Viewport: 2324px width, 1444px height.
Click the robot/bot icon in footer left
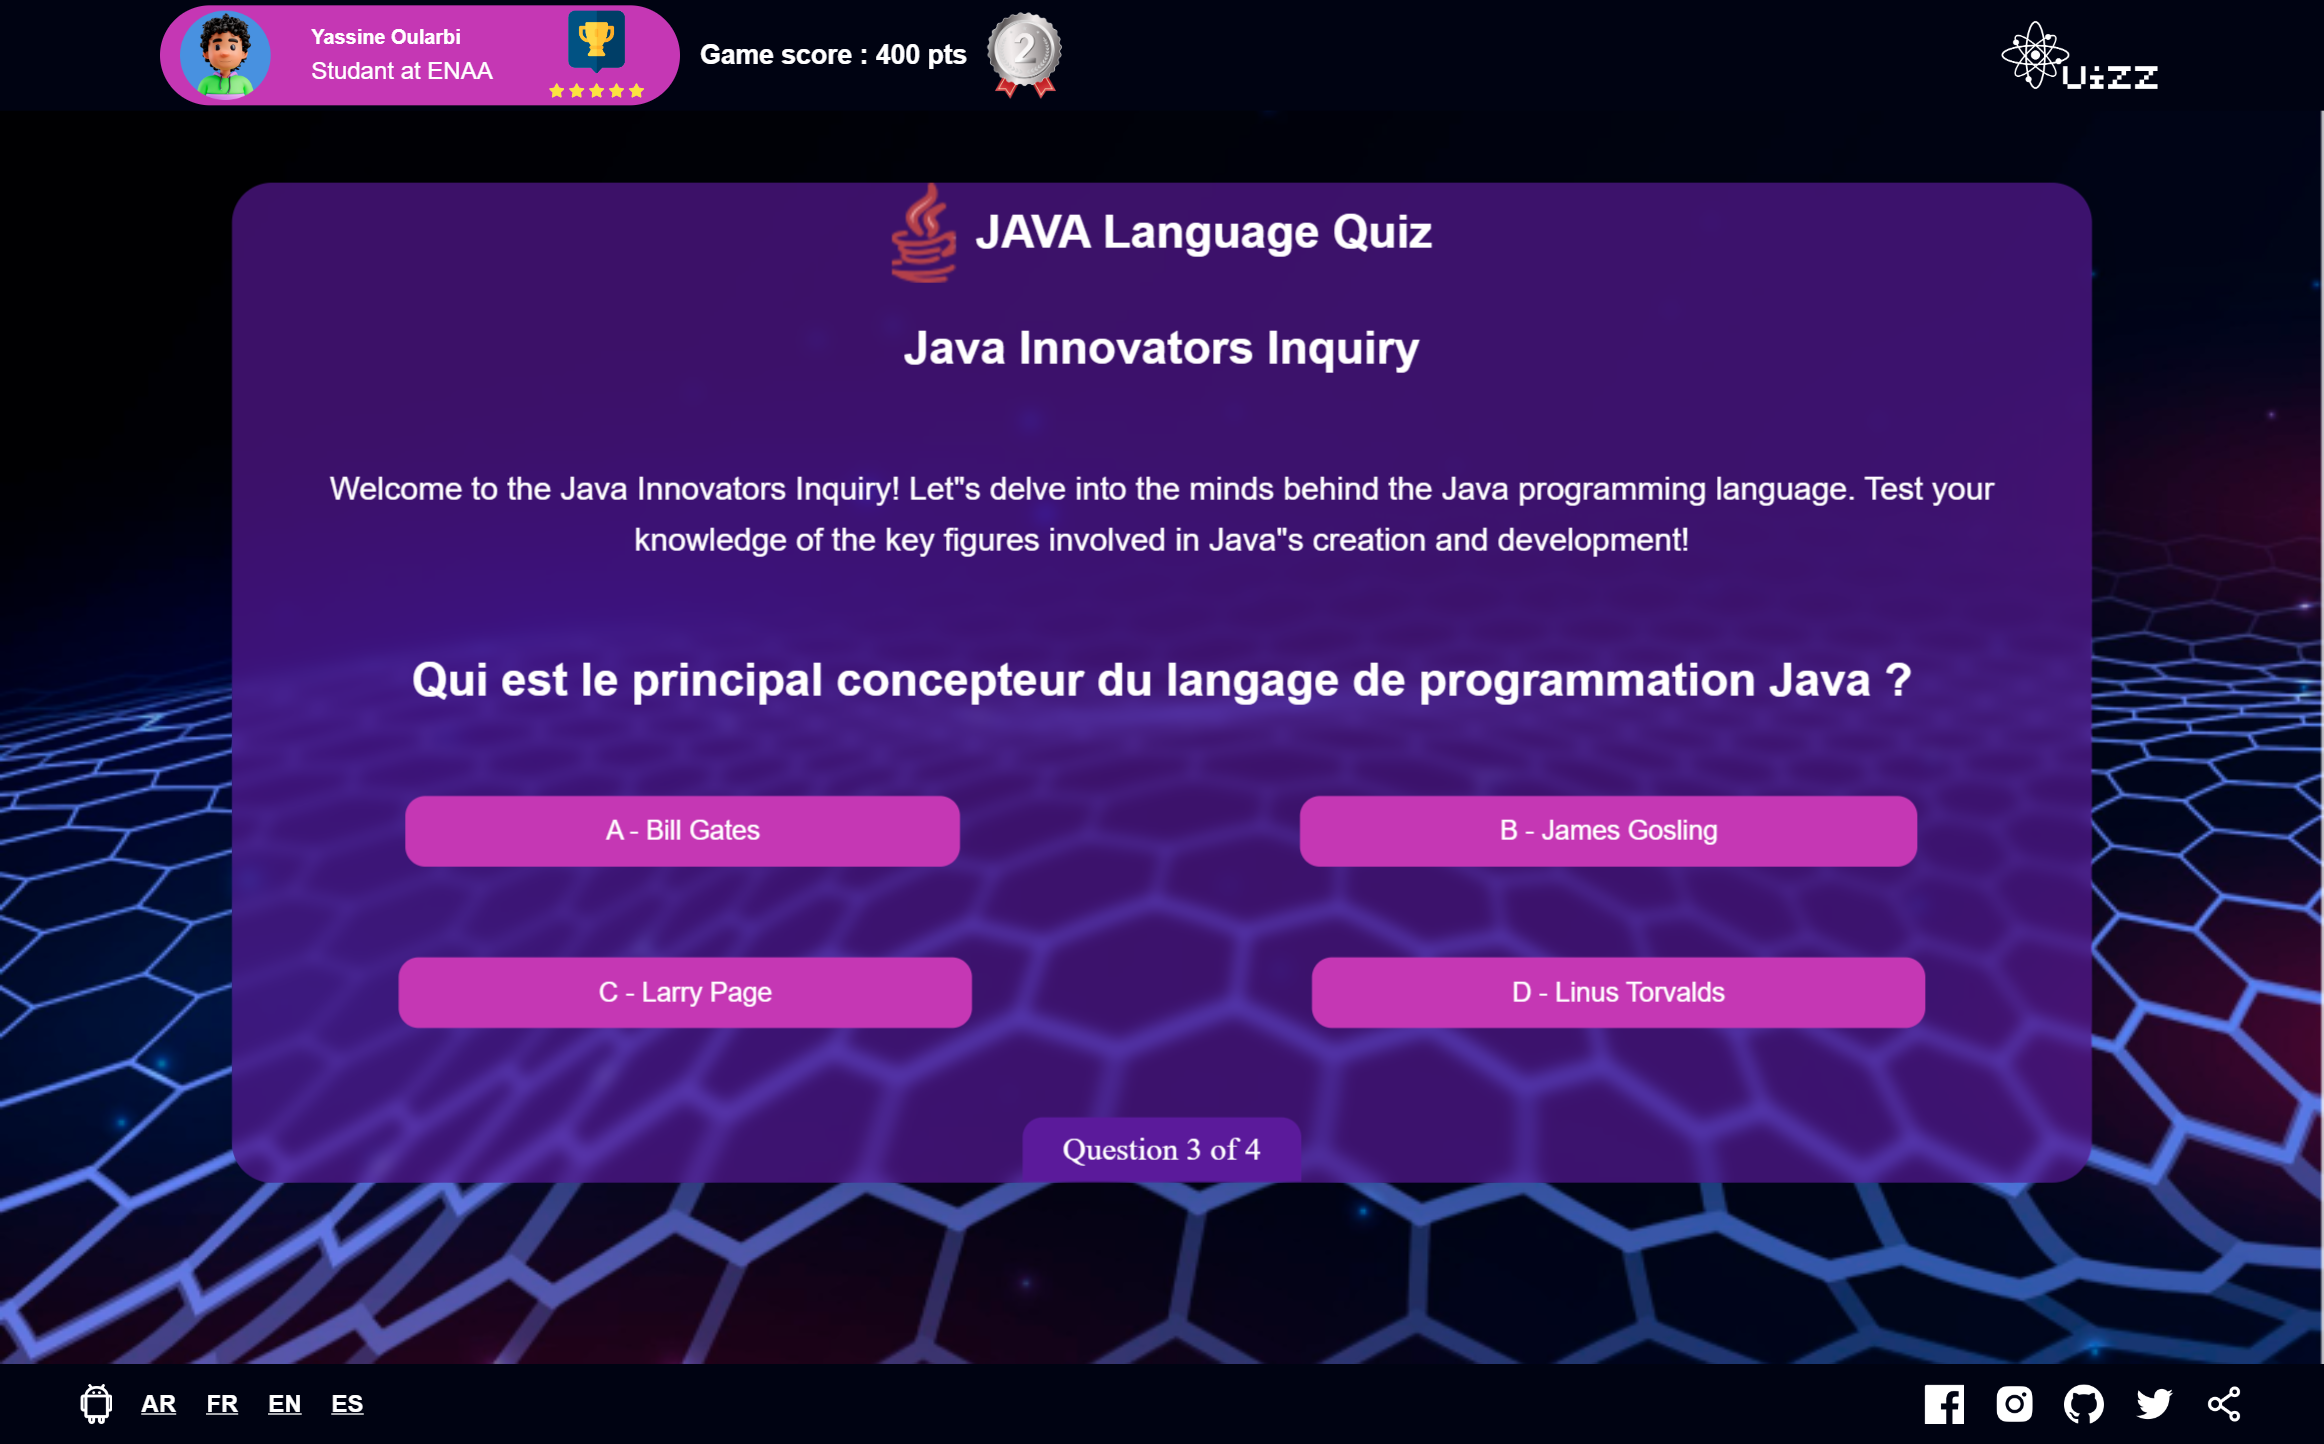tap(96, 1402)
